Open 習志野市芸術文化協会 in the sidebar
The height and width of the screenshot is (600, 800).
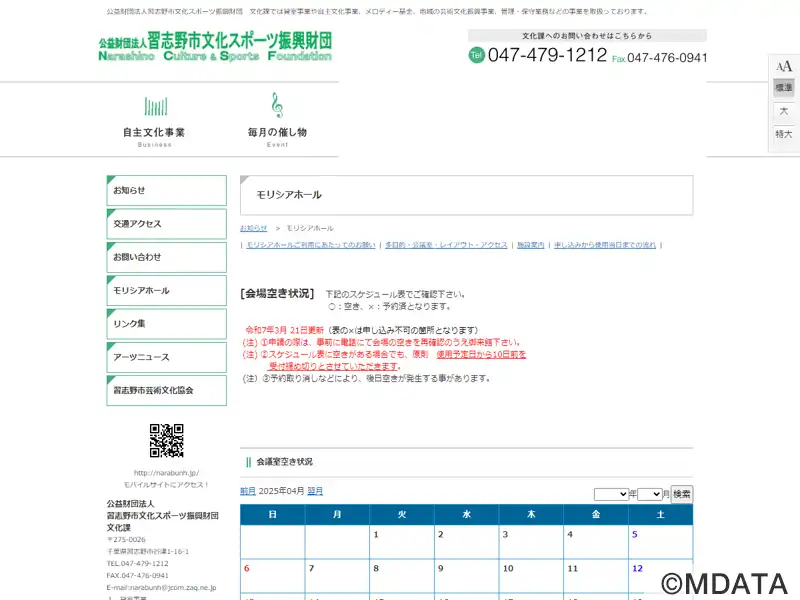coord(166,391)
